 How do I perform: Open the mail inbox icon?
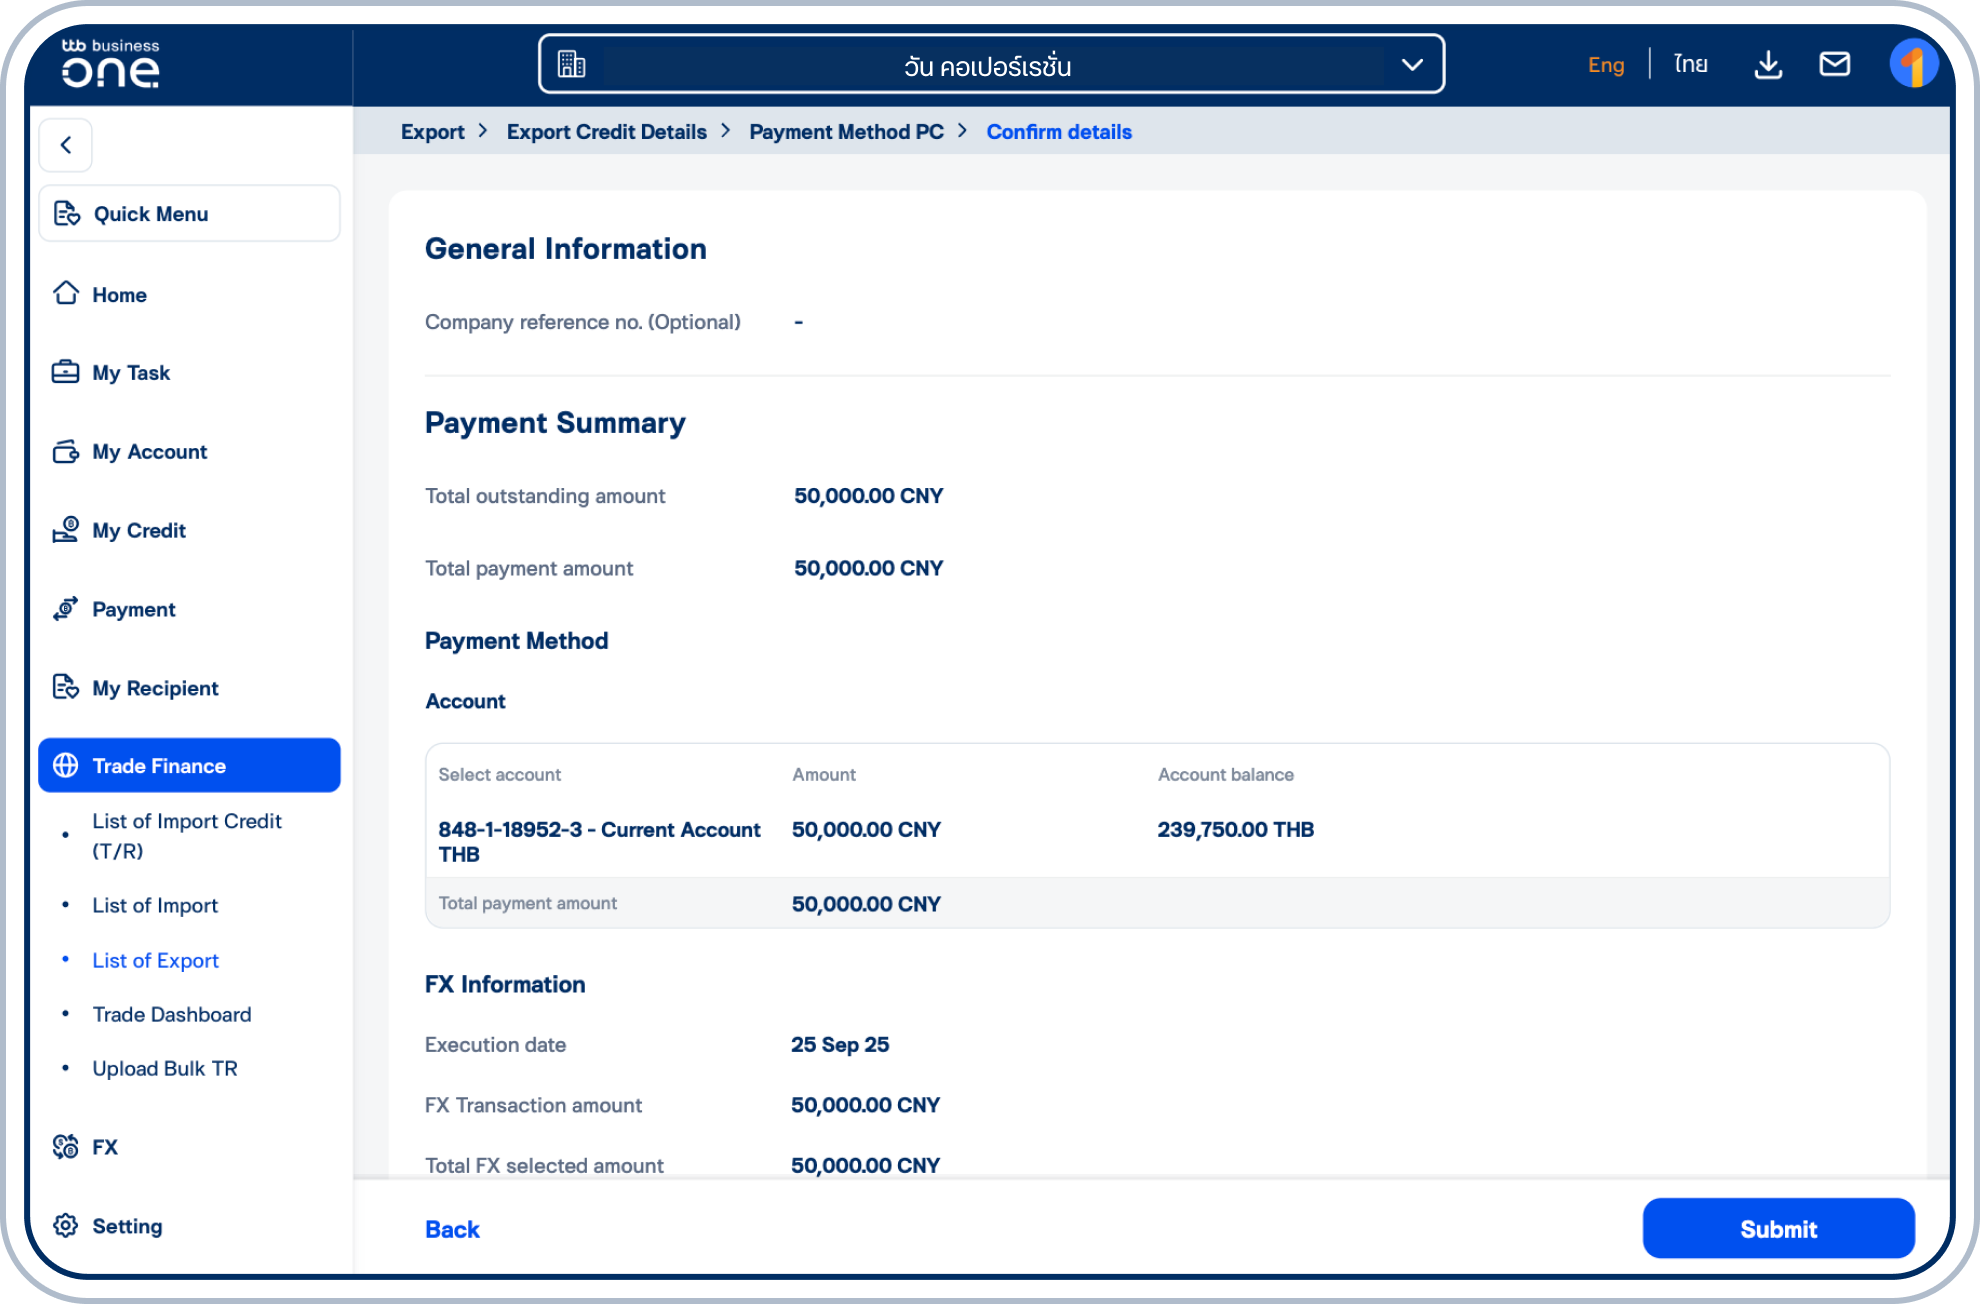click(1834, 65)
